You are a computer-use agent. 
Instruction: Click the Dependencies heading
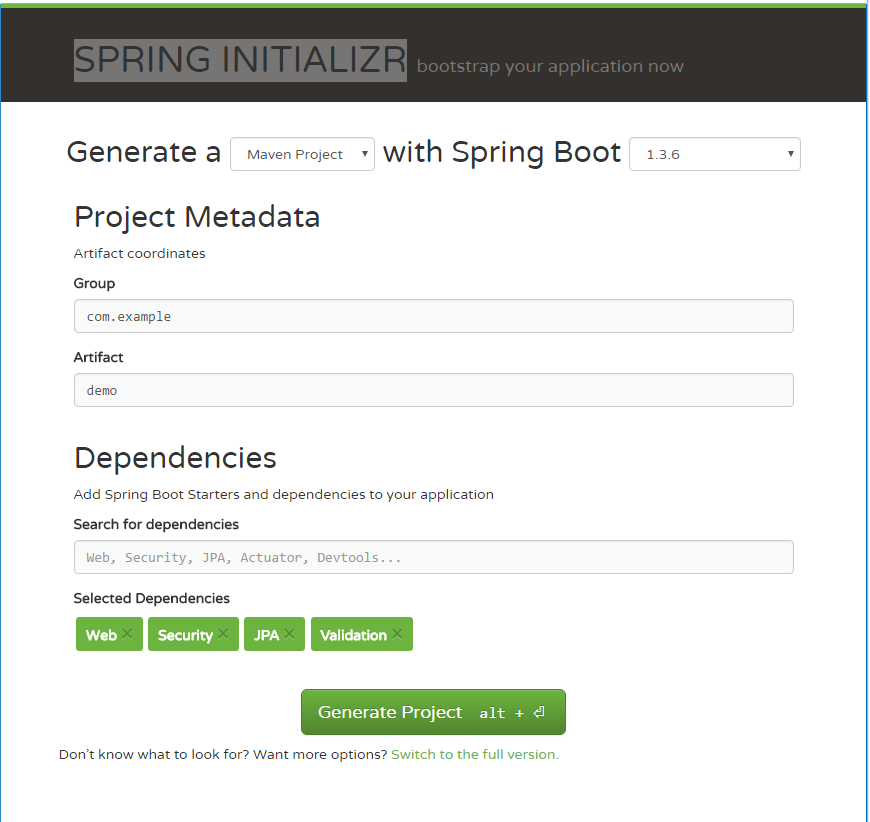175,458
